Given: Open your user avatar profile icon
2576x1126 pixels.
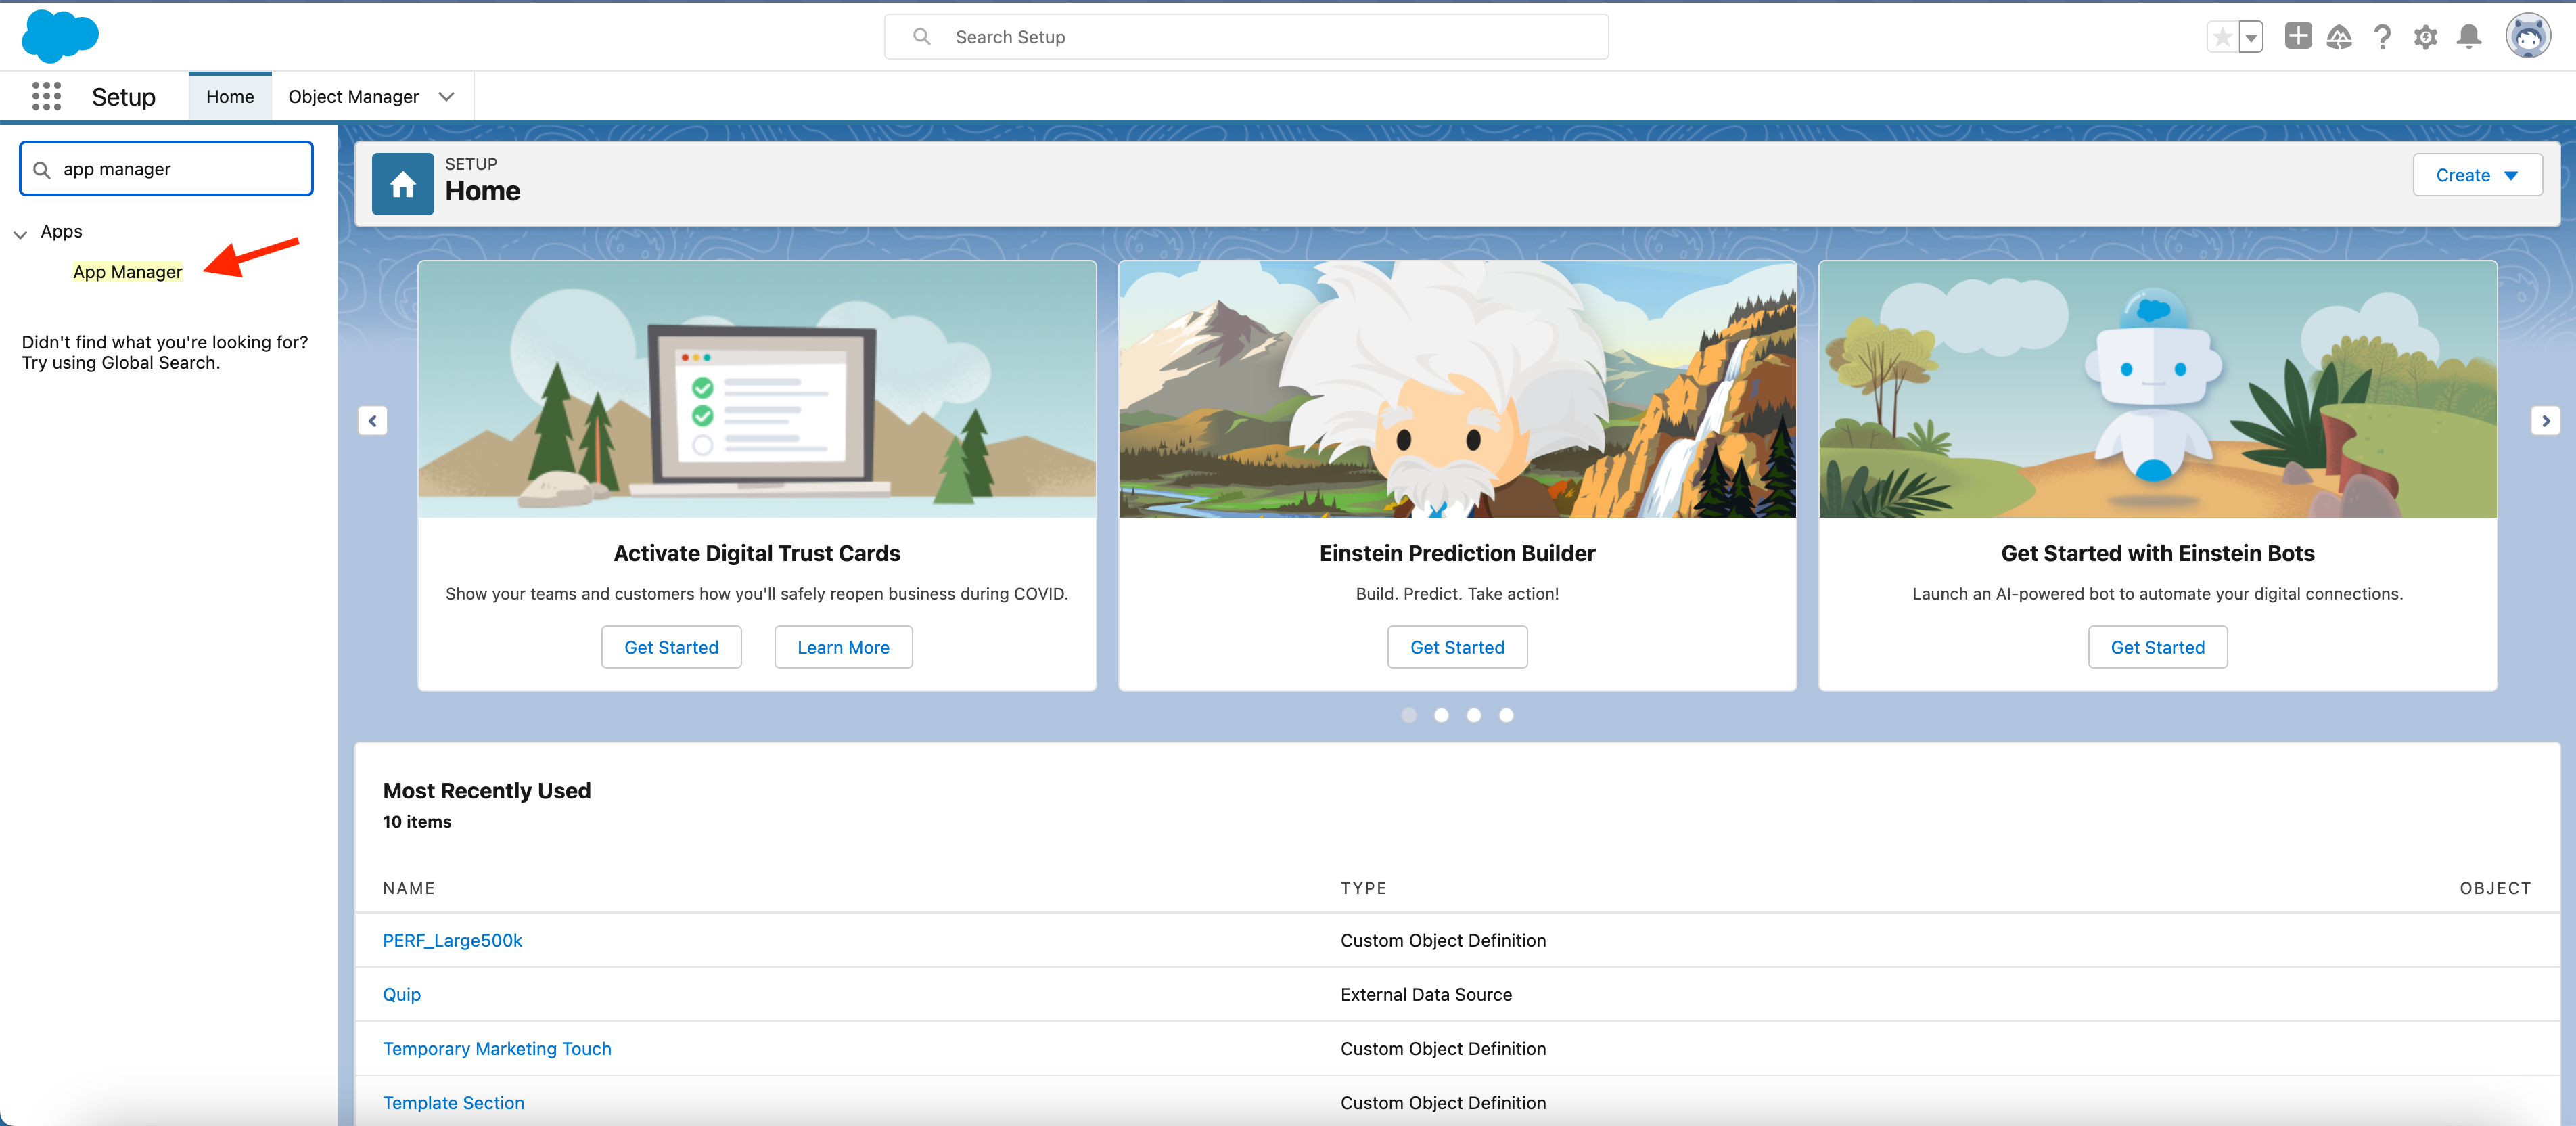Looking at the screenshot, I should click(x=2528, y=36).
